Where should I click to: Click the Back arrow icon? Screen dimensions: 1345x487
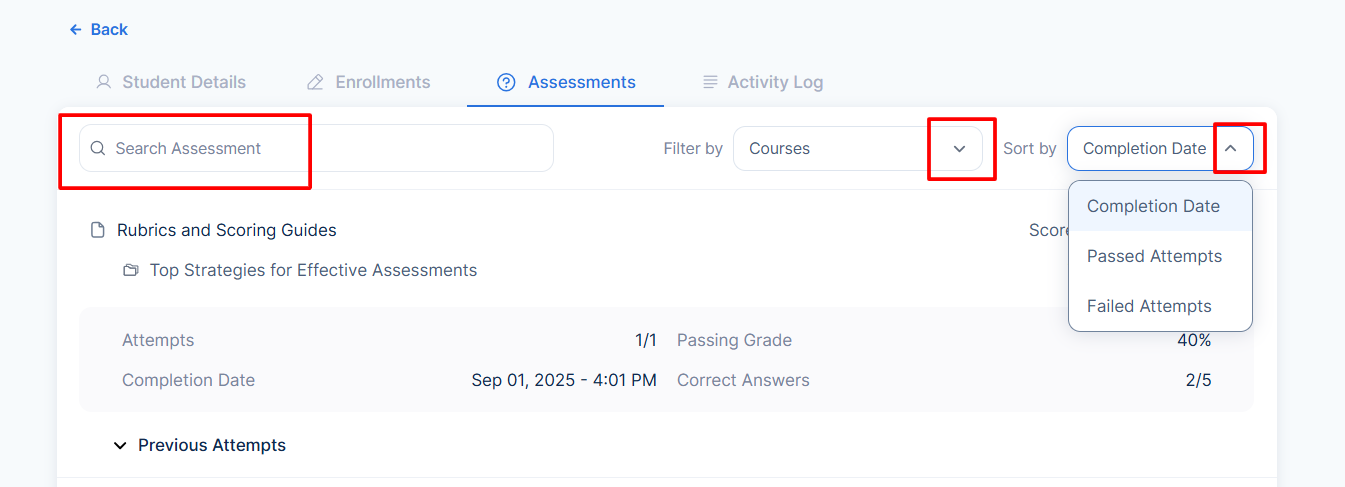pyautogui.click(x=75, y=30)
